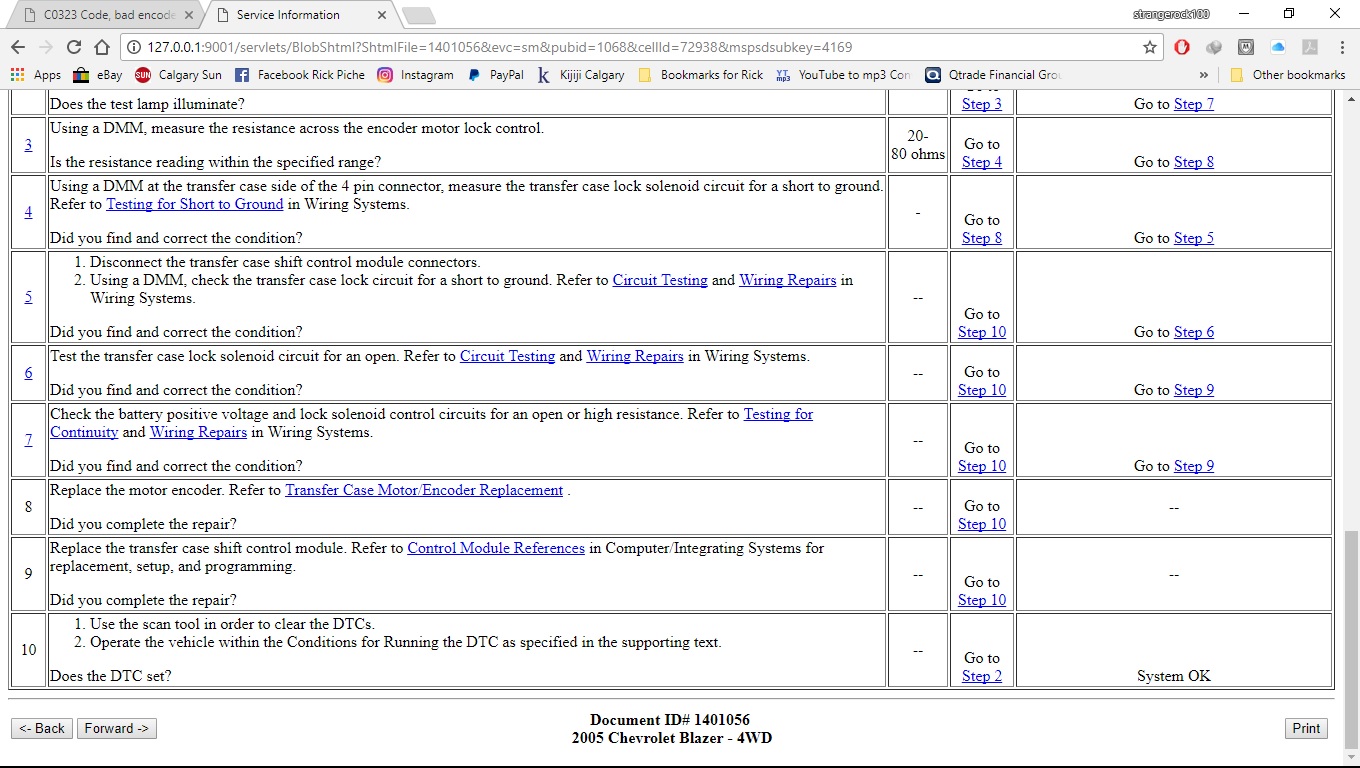Viewport: 1360px width, 768px height.
Task: Go back using the browser back arrow
Action: pos(18,47)
